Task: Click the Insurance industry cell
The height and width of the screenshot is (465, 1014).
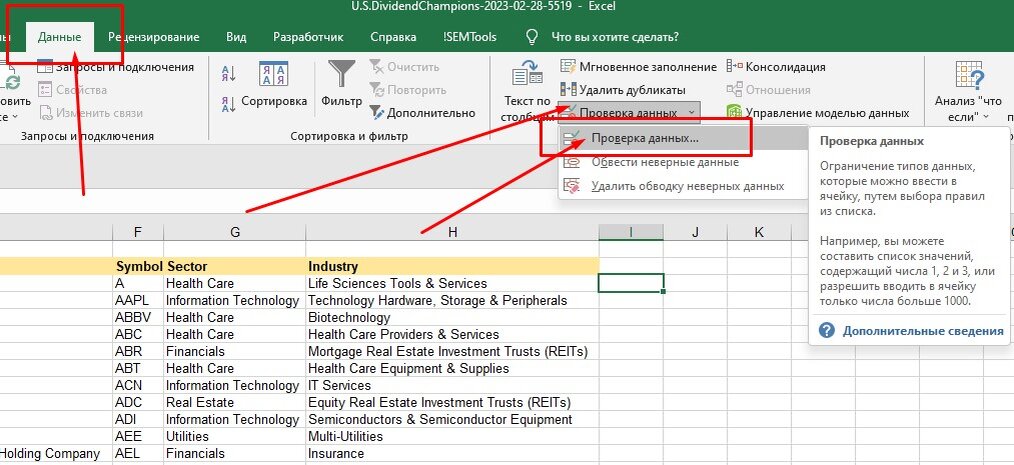Action: tap(452, 453)
